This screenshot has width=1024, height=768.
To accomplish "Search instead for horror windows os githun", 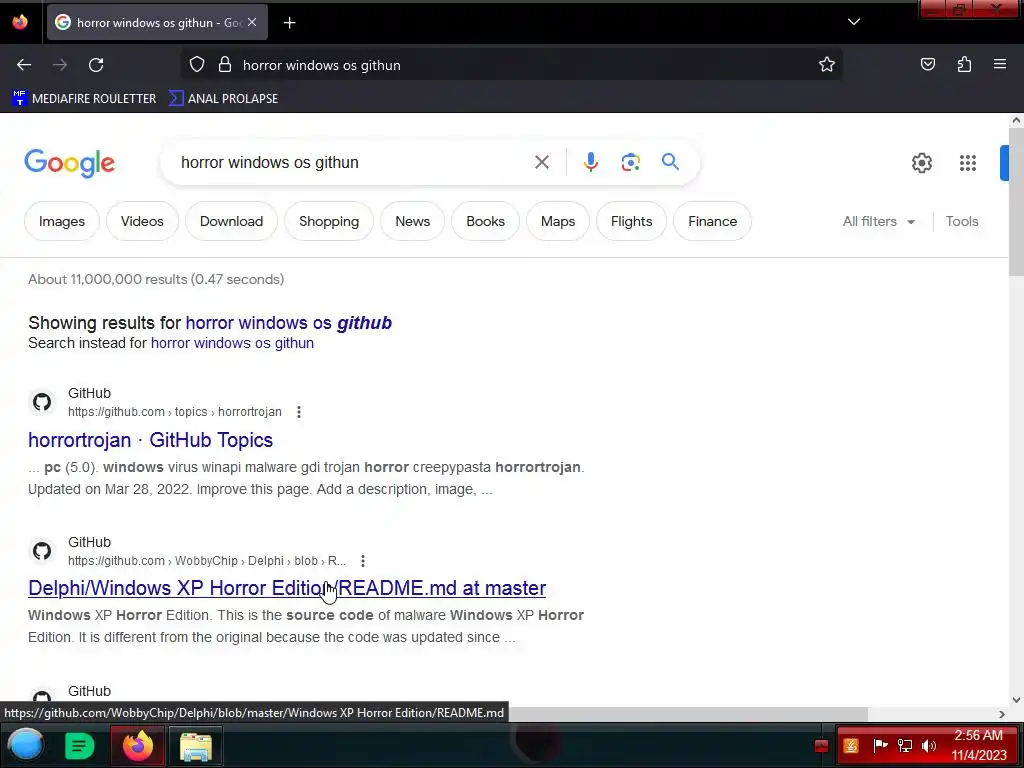I will click(232, 343).
